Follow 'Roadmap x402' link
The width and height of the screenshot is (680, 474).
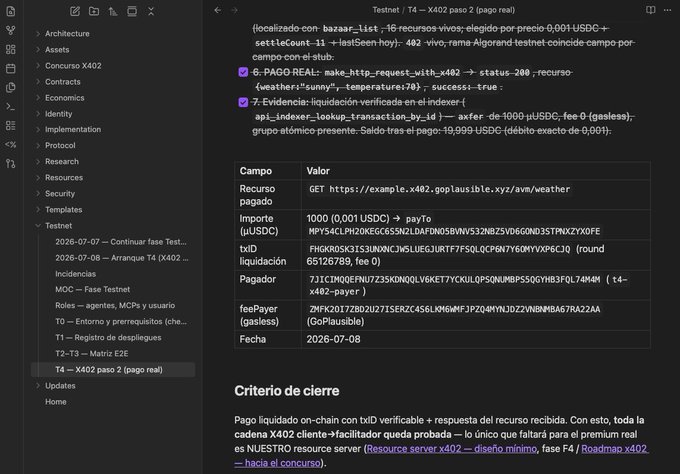click(615, 448)
